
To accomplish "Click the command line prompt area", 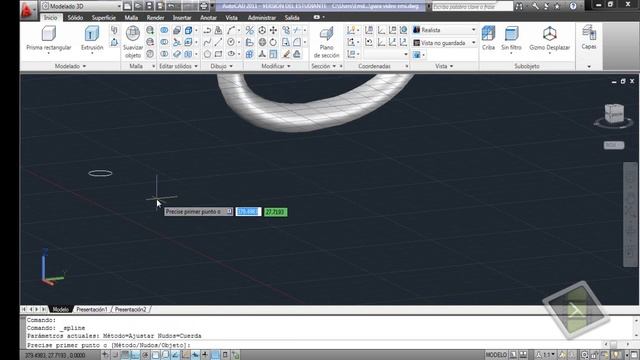I will pos(314,345).
